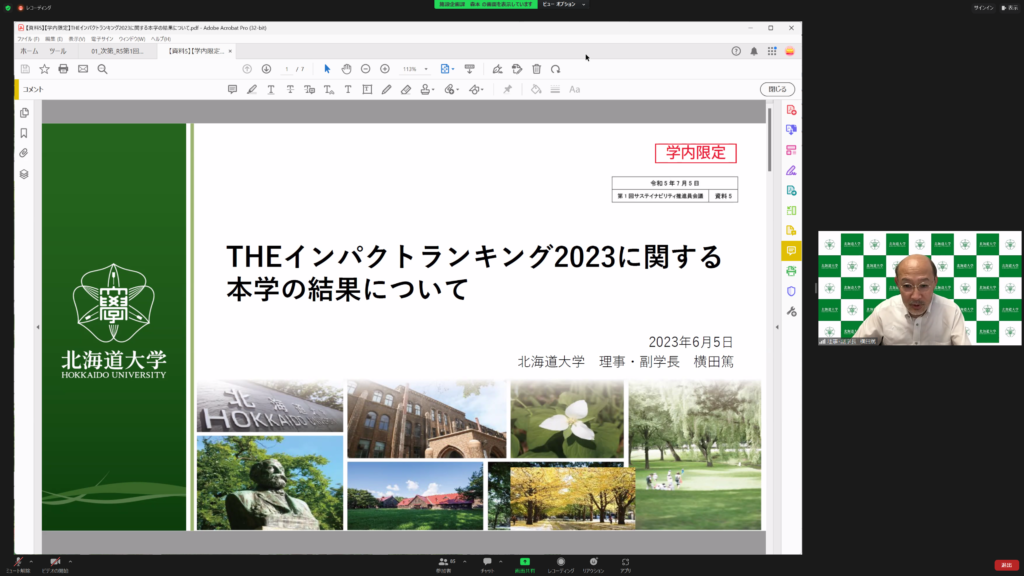Screen dimensions: 1024x576
Task: Click the red leave meeting button
Action: coord(1006,565)
